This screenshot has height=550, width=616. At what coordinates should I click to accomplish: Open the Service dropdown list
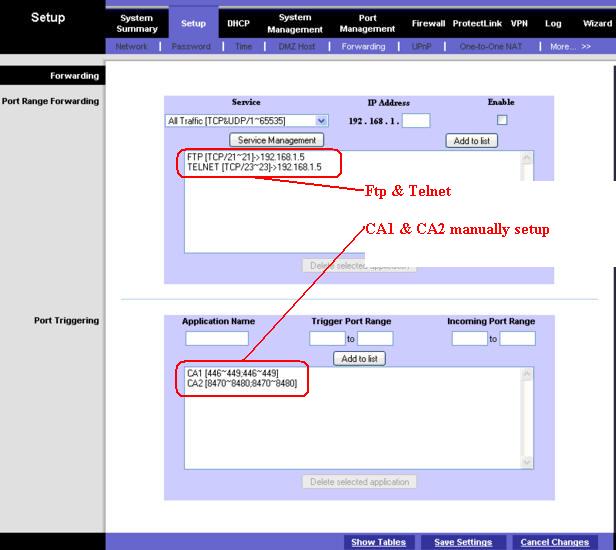click(x=322, y=121)
